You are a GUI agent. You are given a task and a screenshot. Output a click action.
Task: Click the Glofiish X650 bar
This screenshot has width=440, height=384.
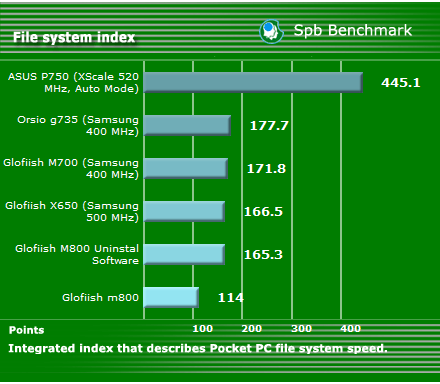pos(184,211)
